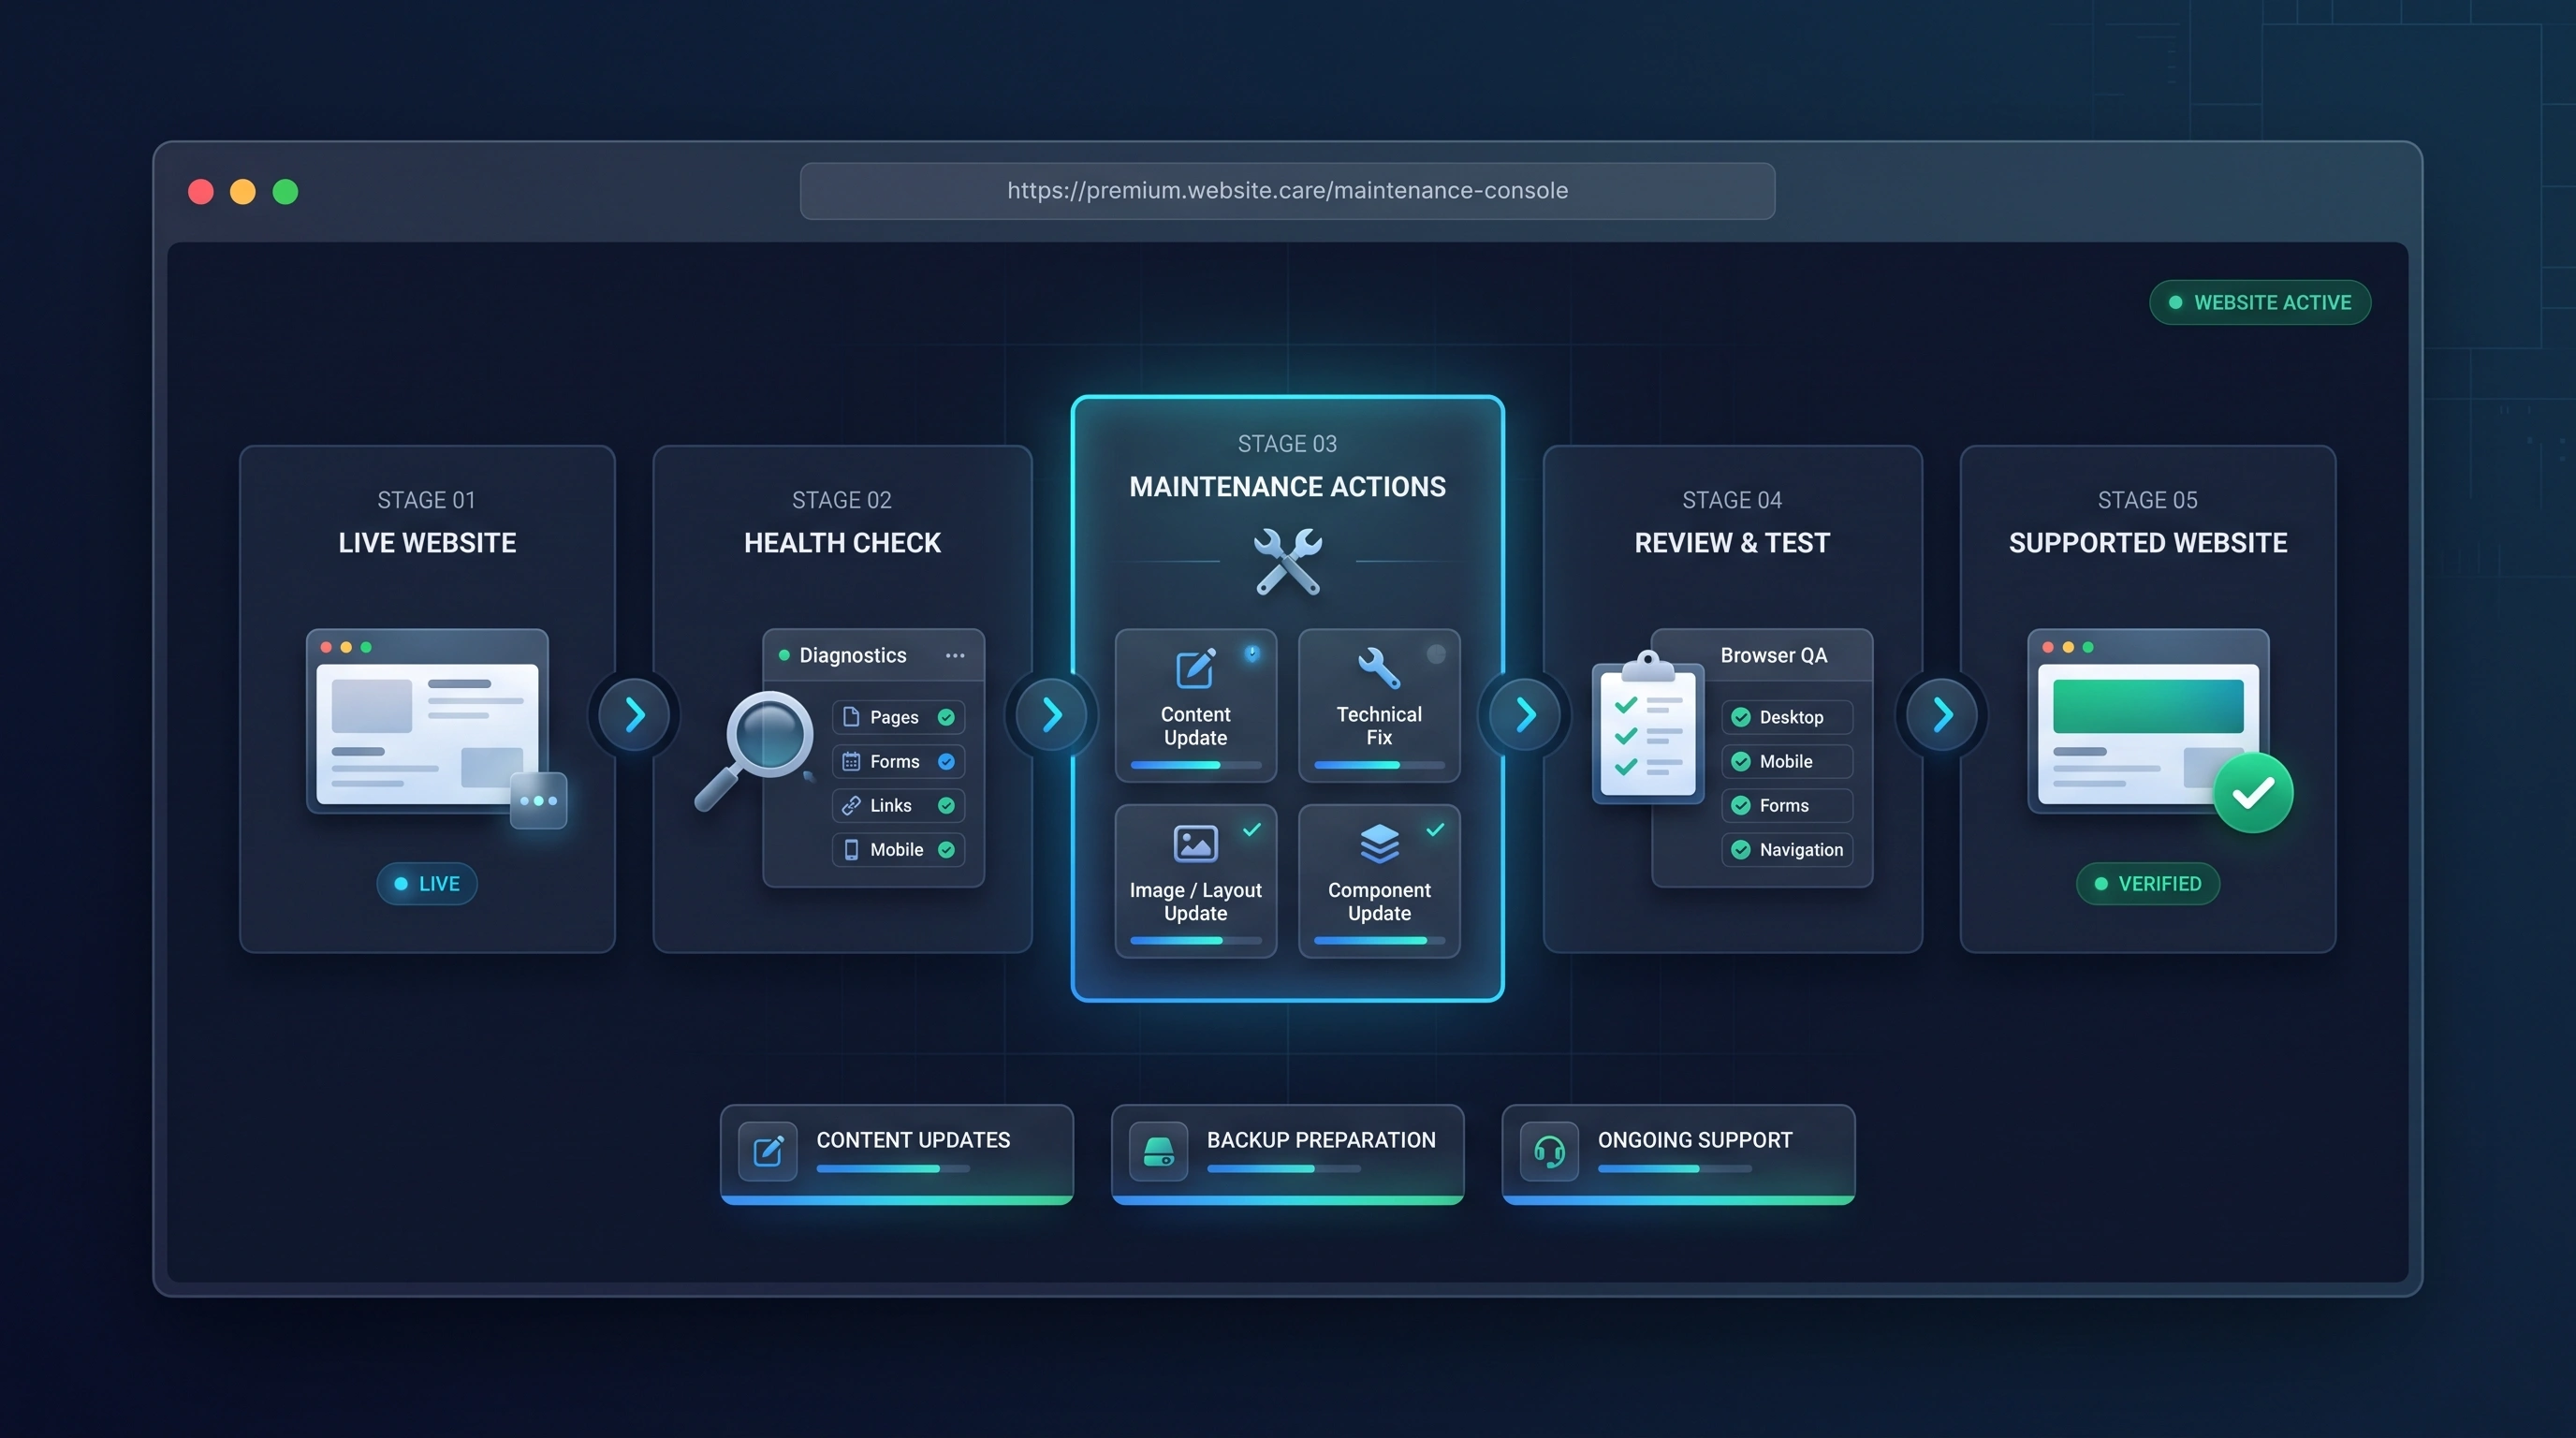The image size is (2576, 1438).
Task: Click the Image / Layout Update picture icon
Action: 1195,843
